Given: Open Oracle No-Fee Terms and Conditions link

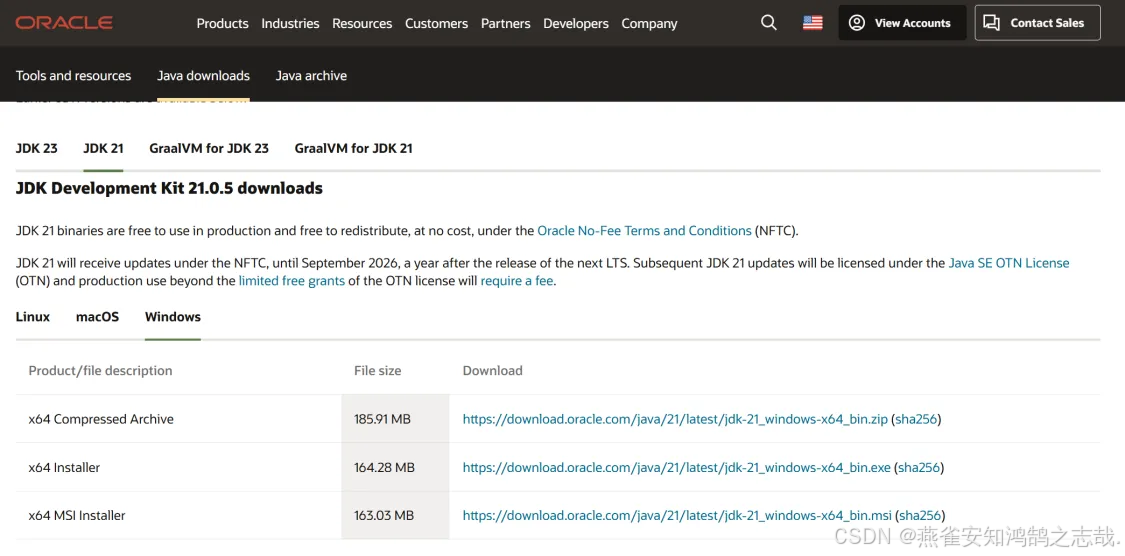Looking at the screenshot, I should [644, 231].
